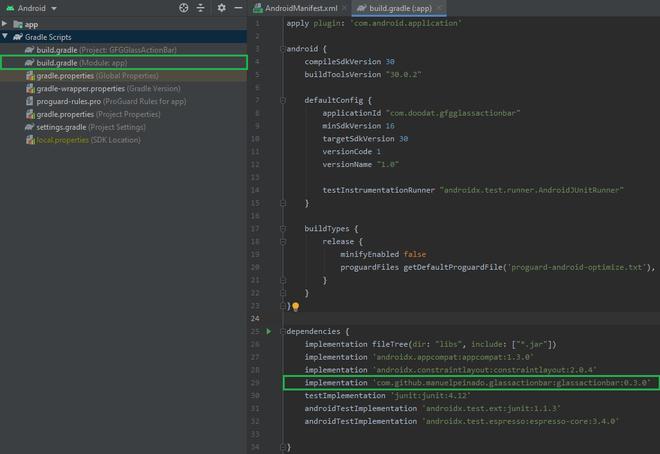Click the Collapse All icon in project panel
660x454 pixels.
coord(200,8)
